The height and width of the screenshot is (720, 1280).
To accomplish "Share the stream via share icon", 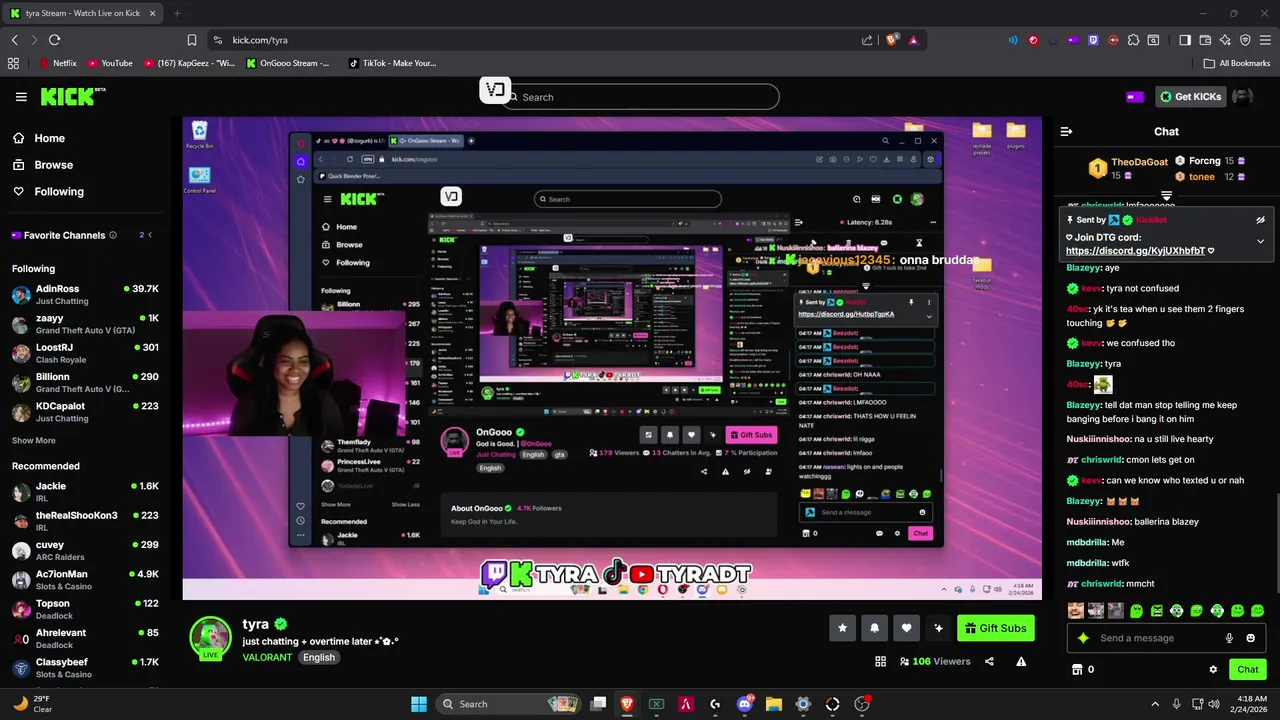I will [x=989, y=661].
